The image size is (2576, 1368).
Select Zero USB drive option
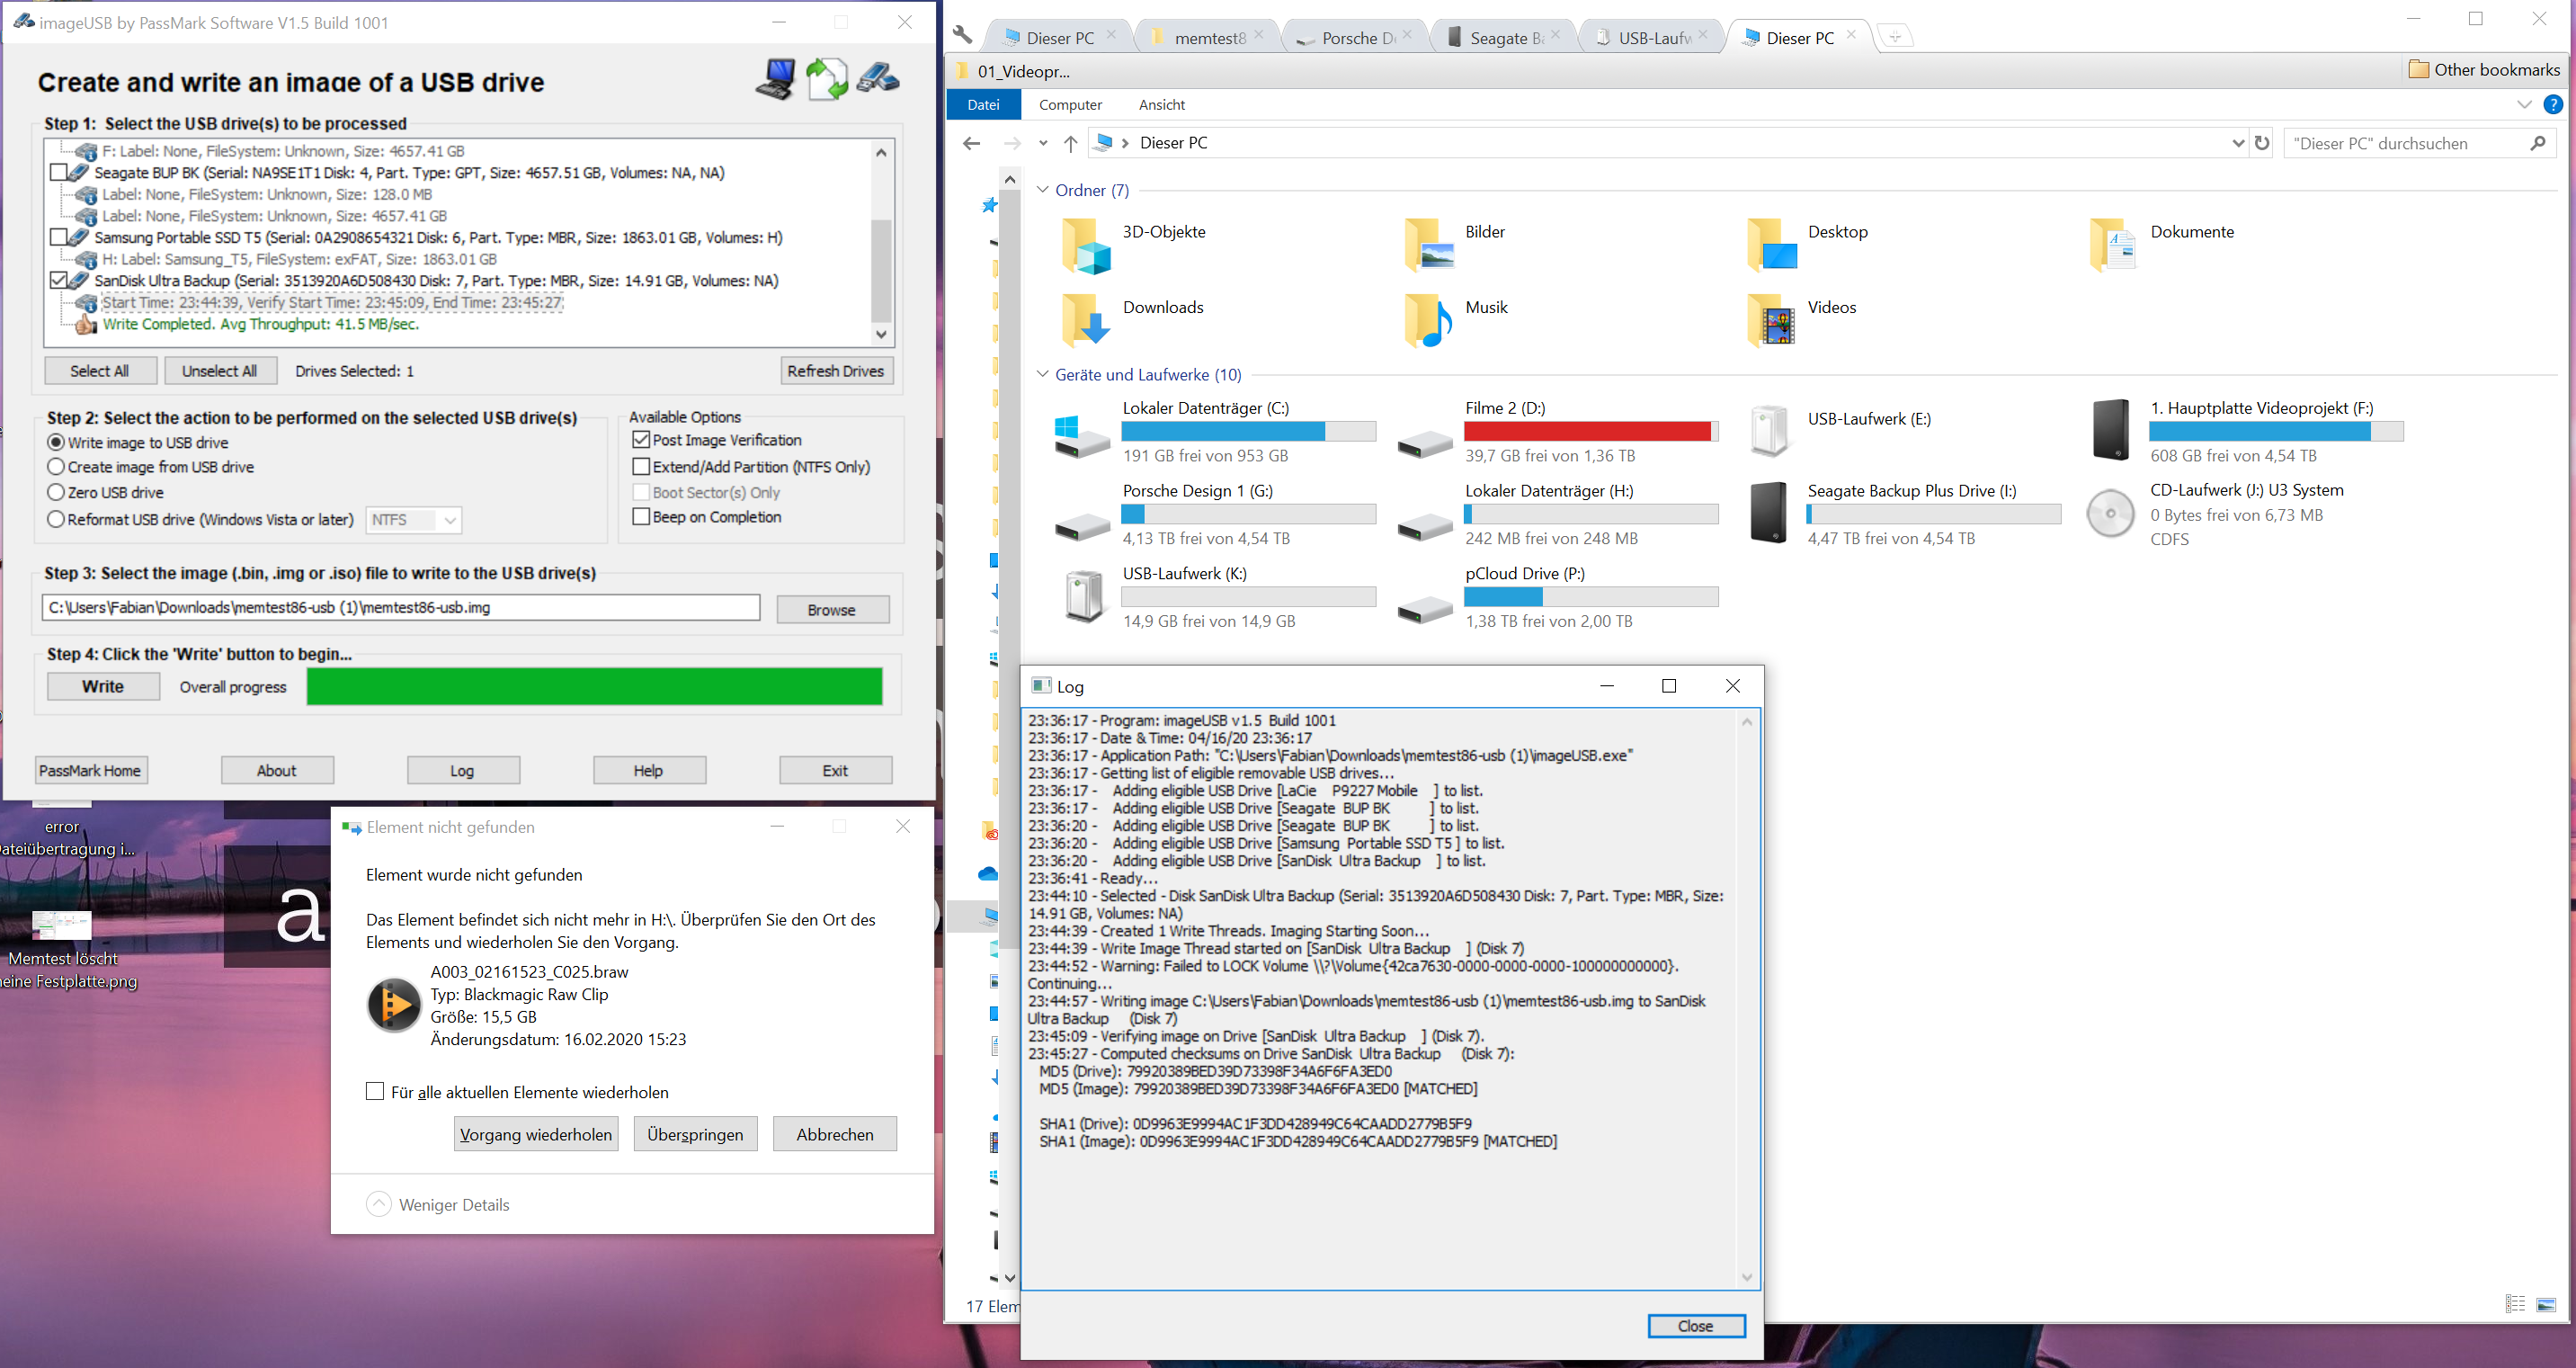[57, 492]
